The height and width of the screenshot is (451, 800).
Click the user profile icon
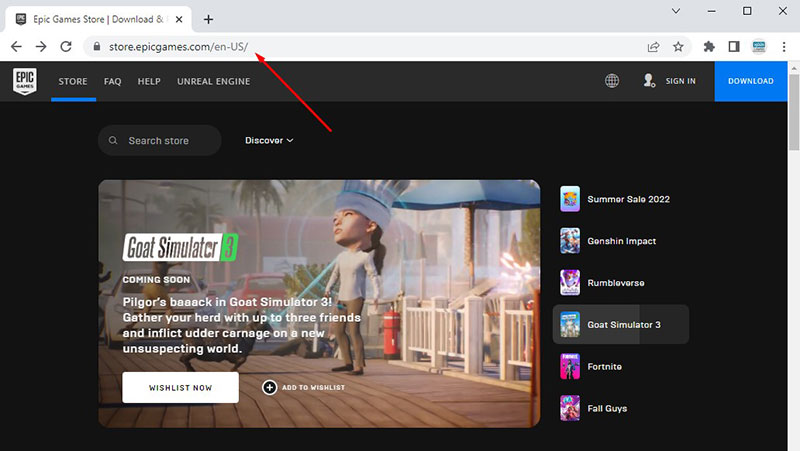pos(649,81)
